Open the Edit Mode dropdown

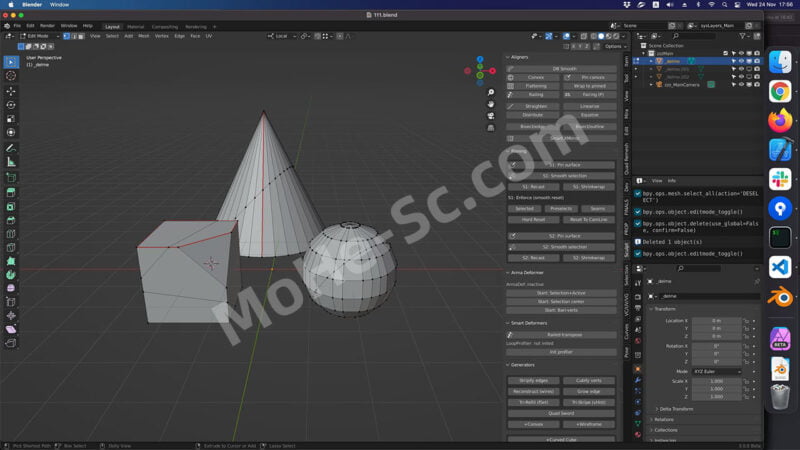coord(39,36)
